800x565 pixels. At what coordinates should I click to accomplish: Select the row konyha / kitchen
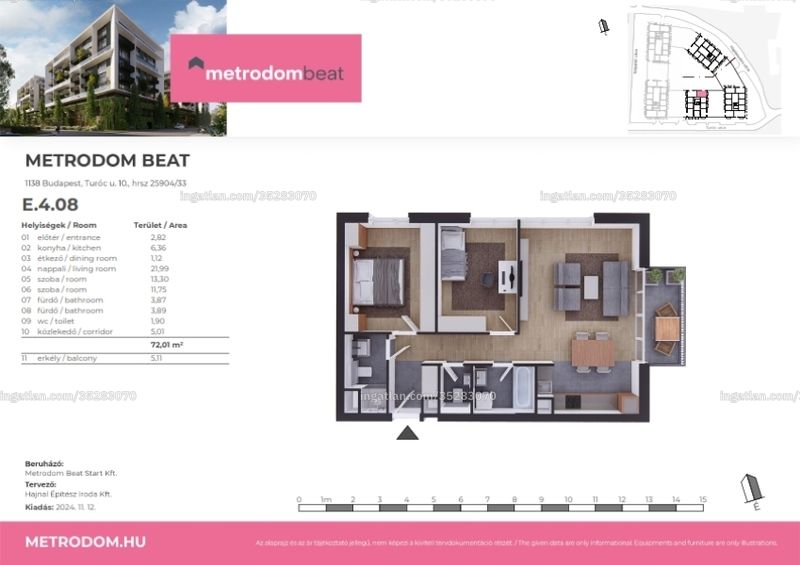pos(125,248)
